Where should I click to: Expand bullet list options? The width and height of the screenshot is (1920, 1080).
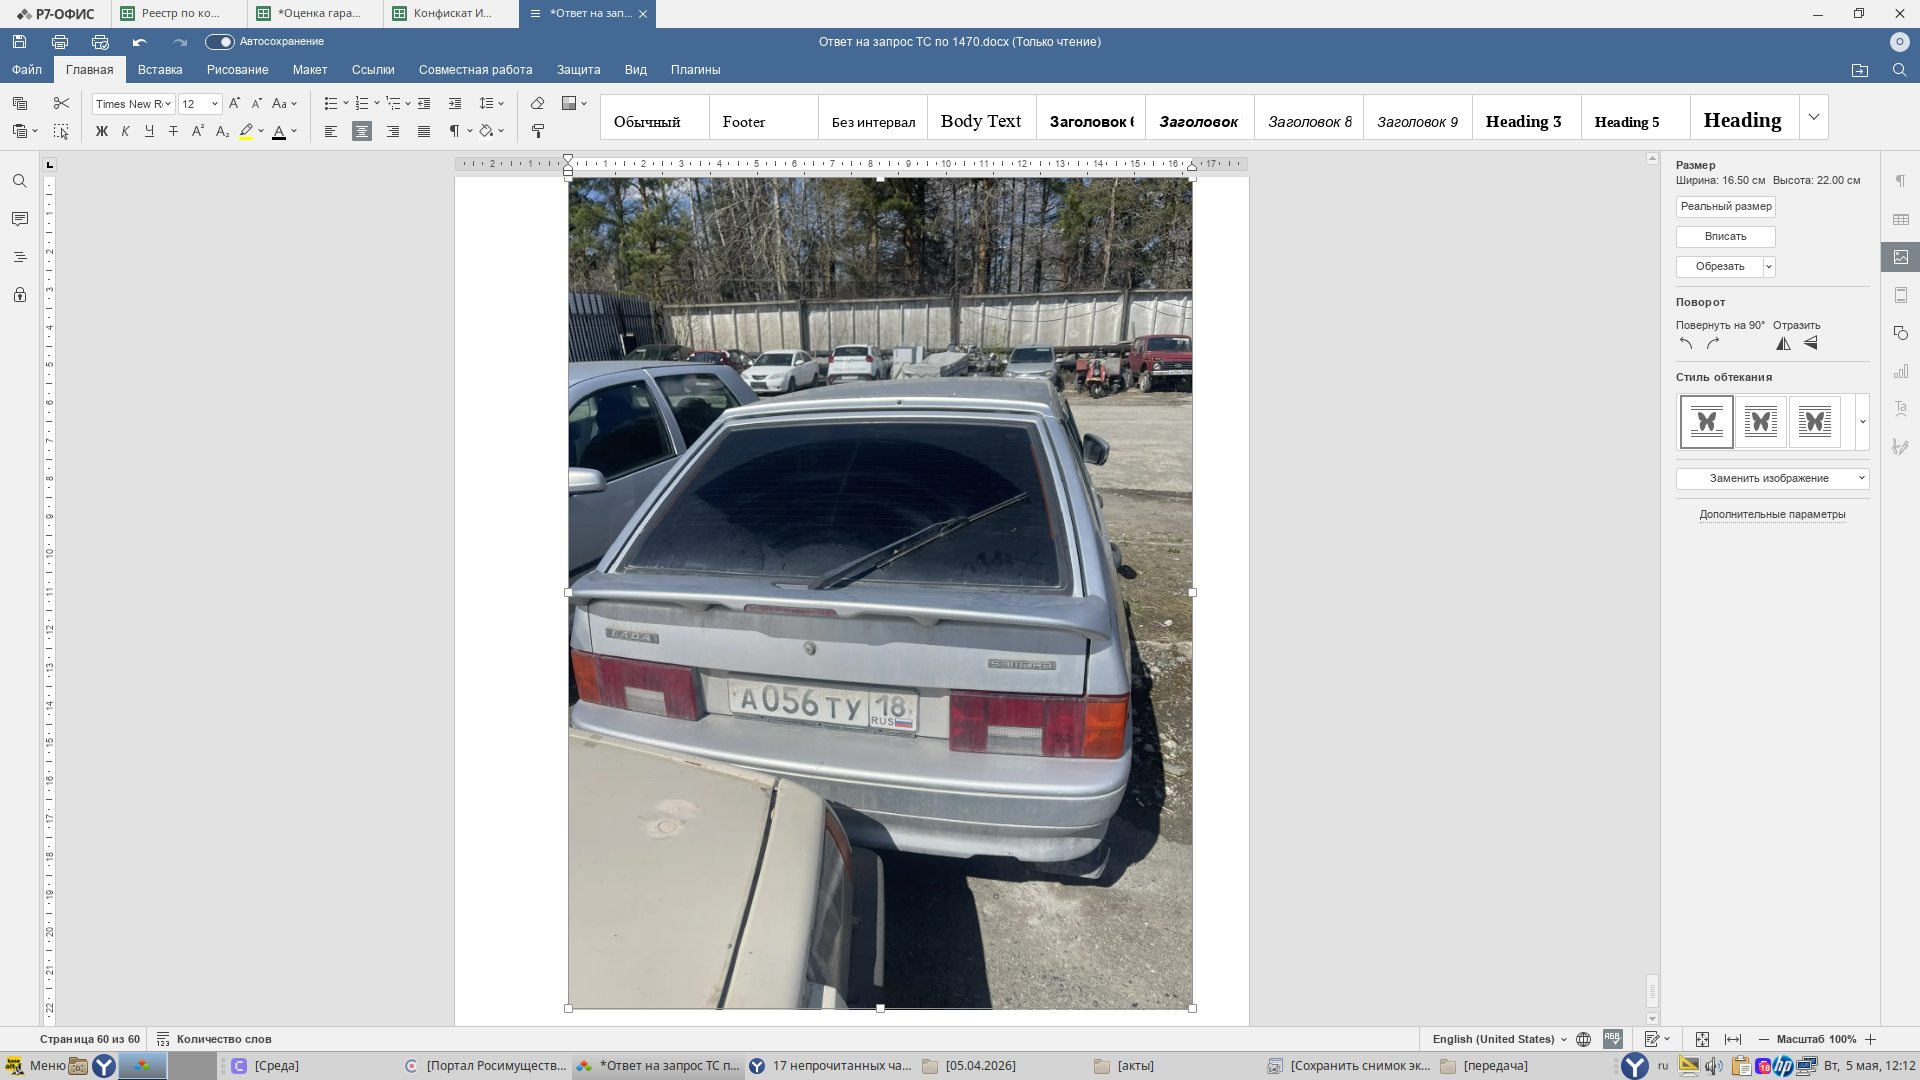(346, 104)
